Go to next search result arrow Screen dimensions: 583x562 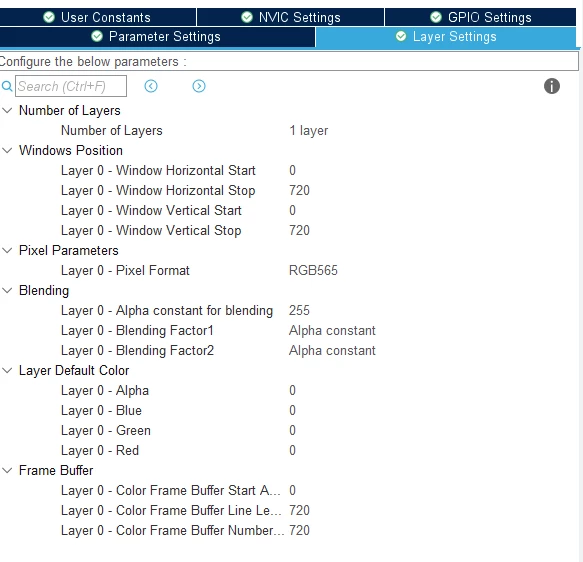(x=199, y=86)
